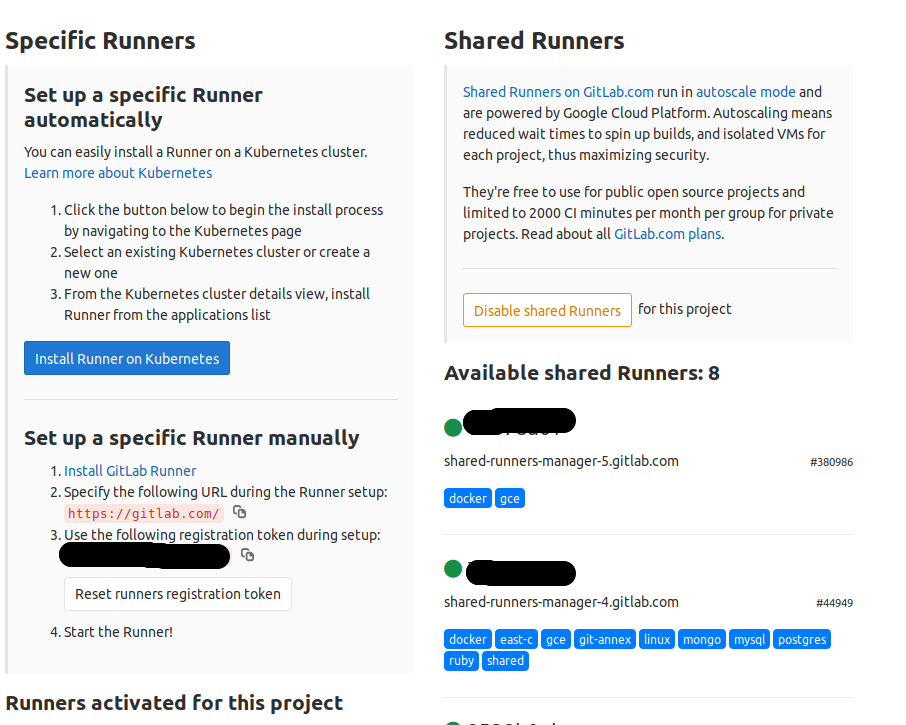The height and width of the screenshot is (725, 906).
Task: Click Set up a specific Runner manually heading
Action: tap(192, 438)
